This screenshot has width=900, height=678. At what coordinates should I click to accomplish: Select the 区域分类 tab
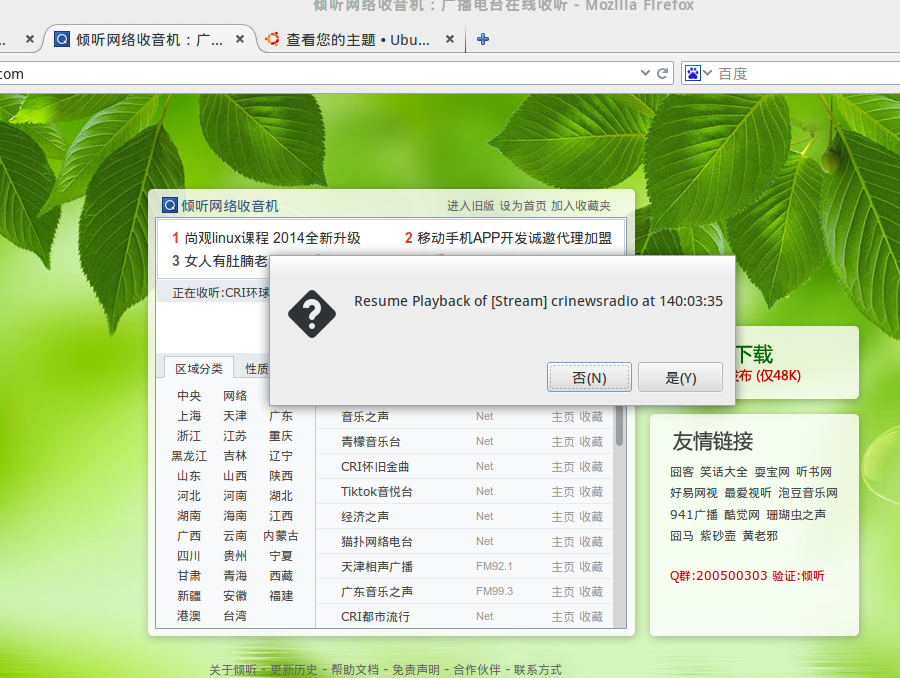tap(199, 368)
